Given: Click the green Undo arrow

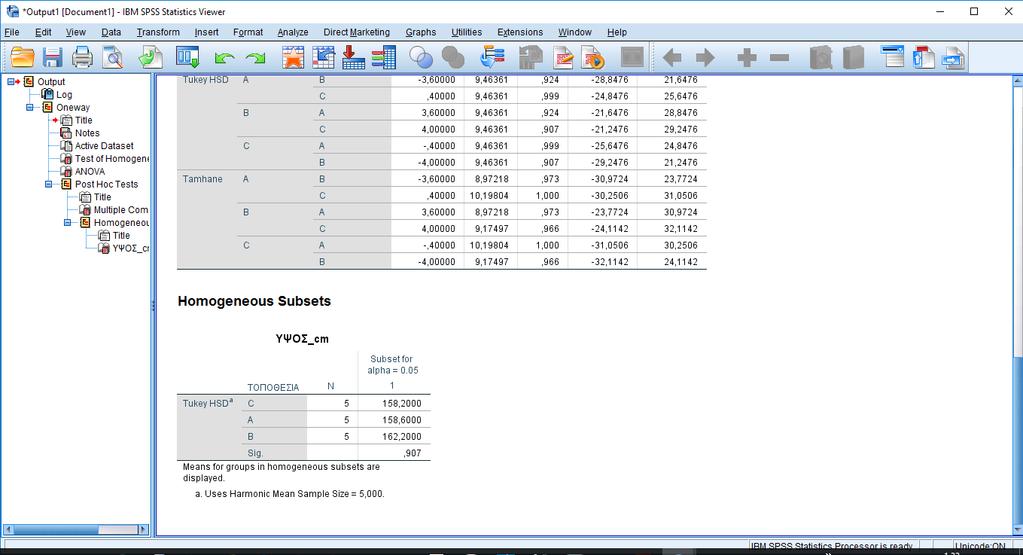Looking at the screenshot, I should [224, 58].
